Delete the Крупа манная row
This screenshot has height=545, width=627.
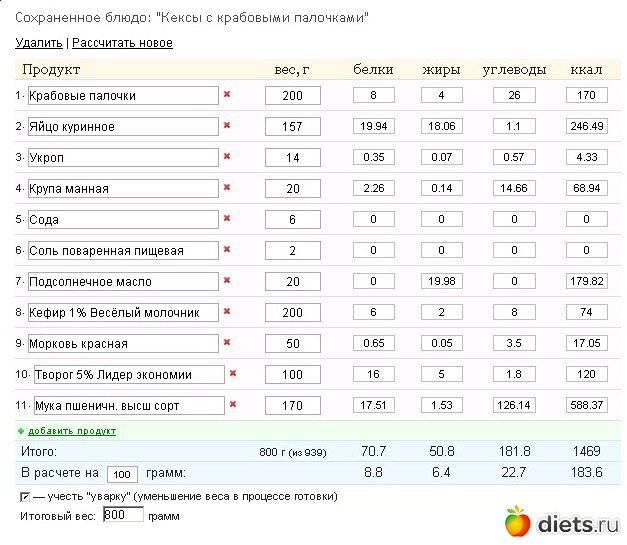pyautogui.click(x=227, y=188)
